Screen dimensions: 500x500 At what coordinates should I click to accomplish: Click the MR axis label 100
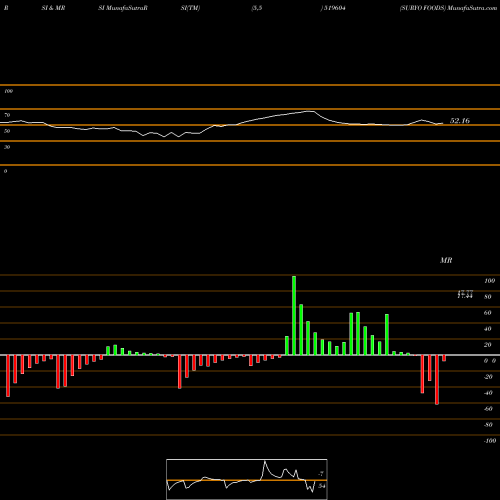click(489, 281)
